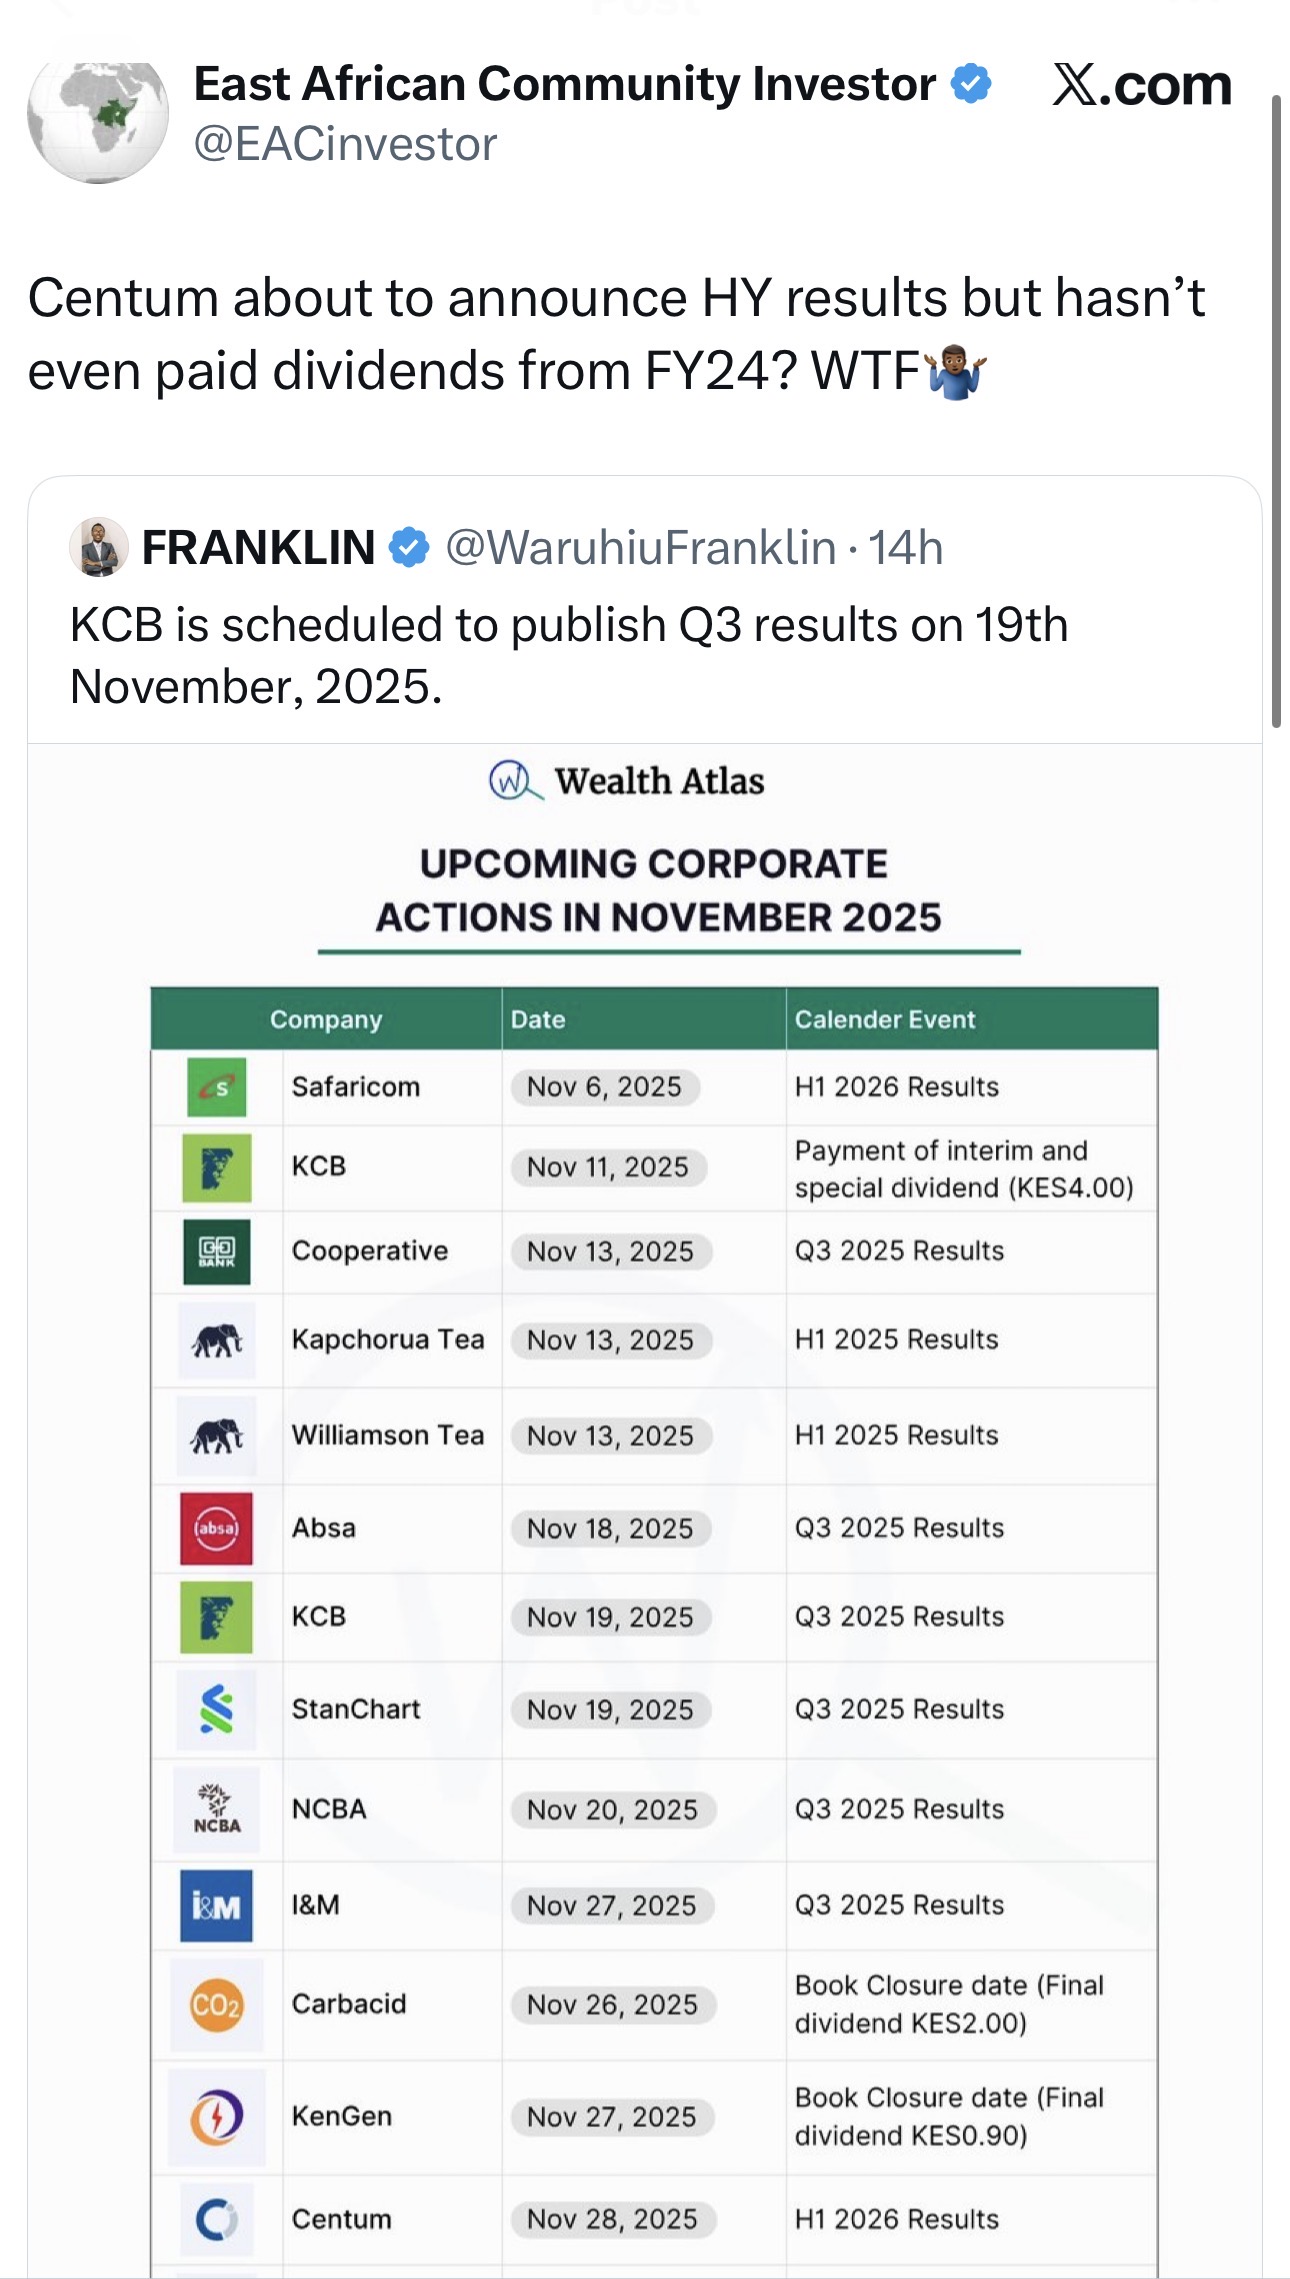Open the @WaruhiuFranklin handle link
Viewport: 1290px width, 2279px height.
(640, 548)
